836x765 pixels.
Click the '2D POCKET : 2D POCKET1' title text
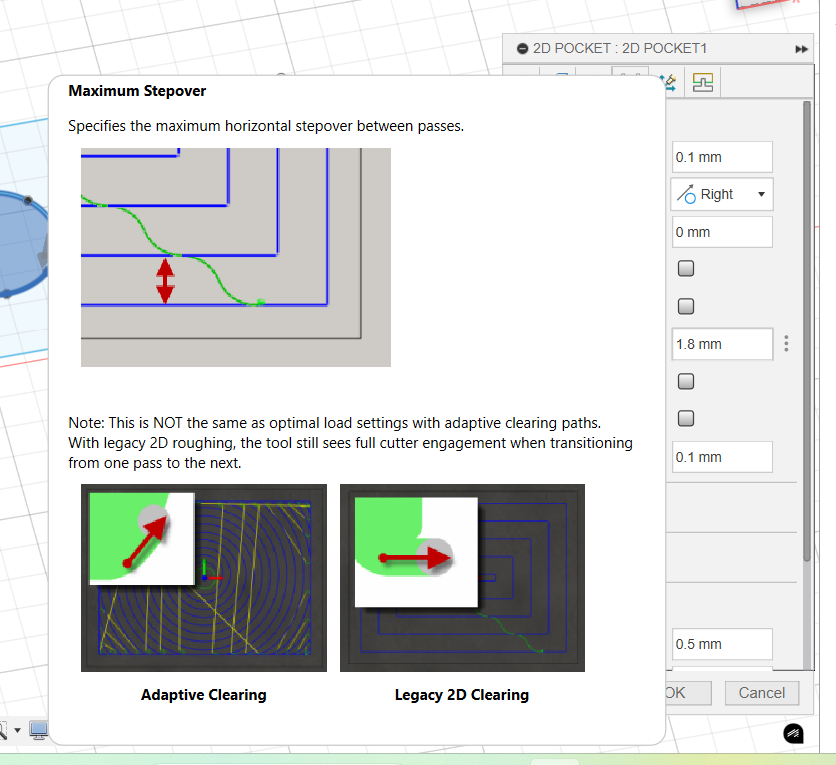[620, 49]
